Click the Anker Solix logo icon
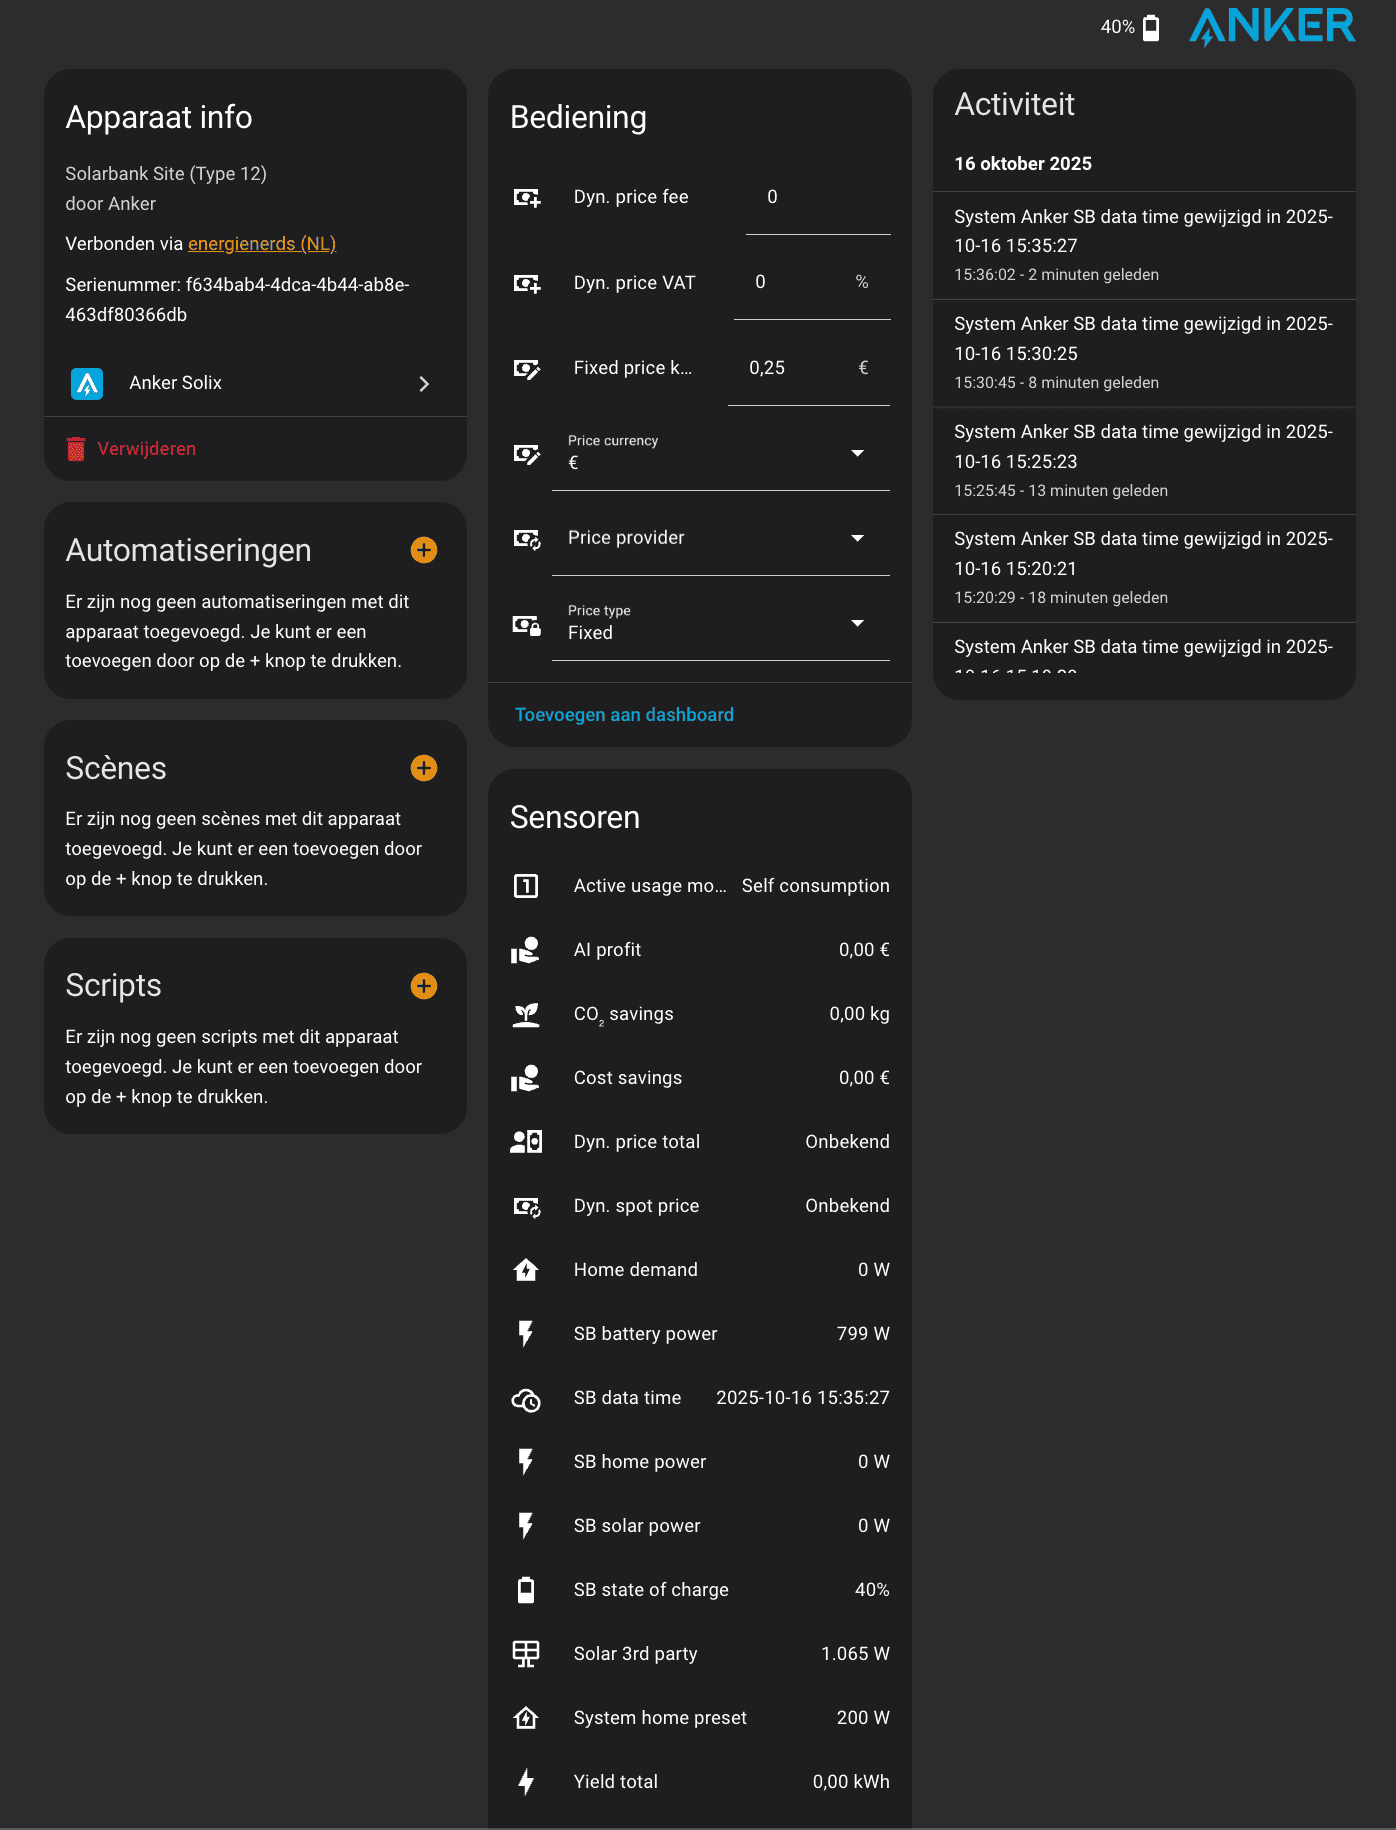 (87, 383)
